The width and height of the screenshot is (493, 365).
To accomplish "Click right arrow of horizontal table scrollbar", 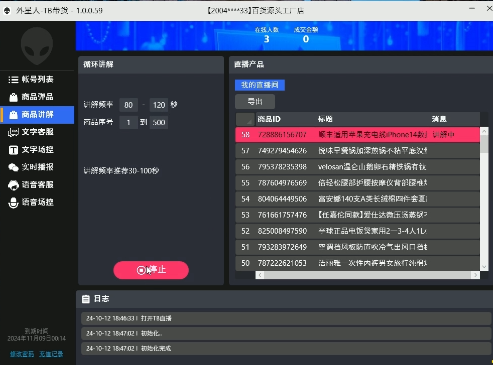I will (x=476, y=275).
